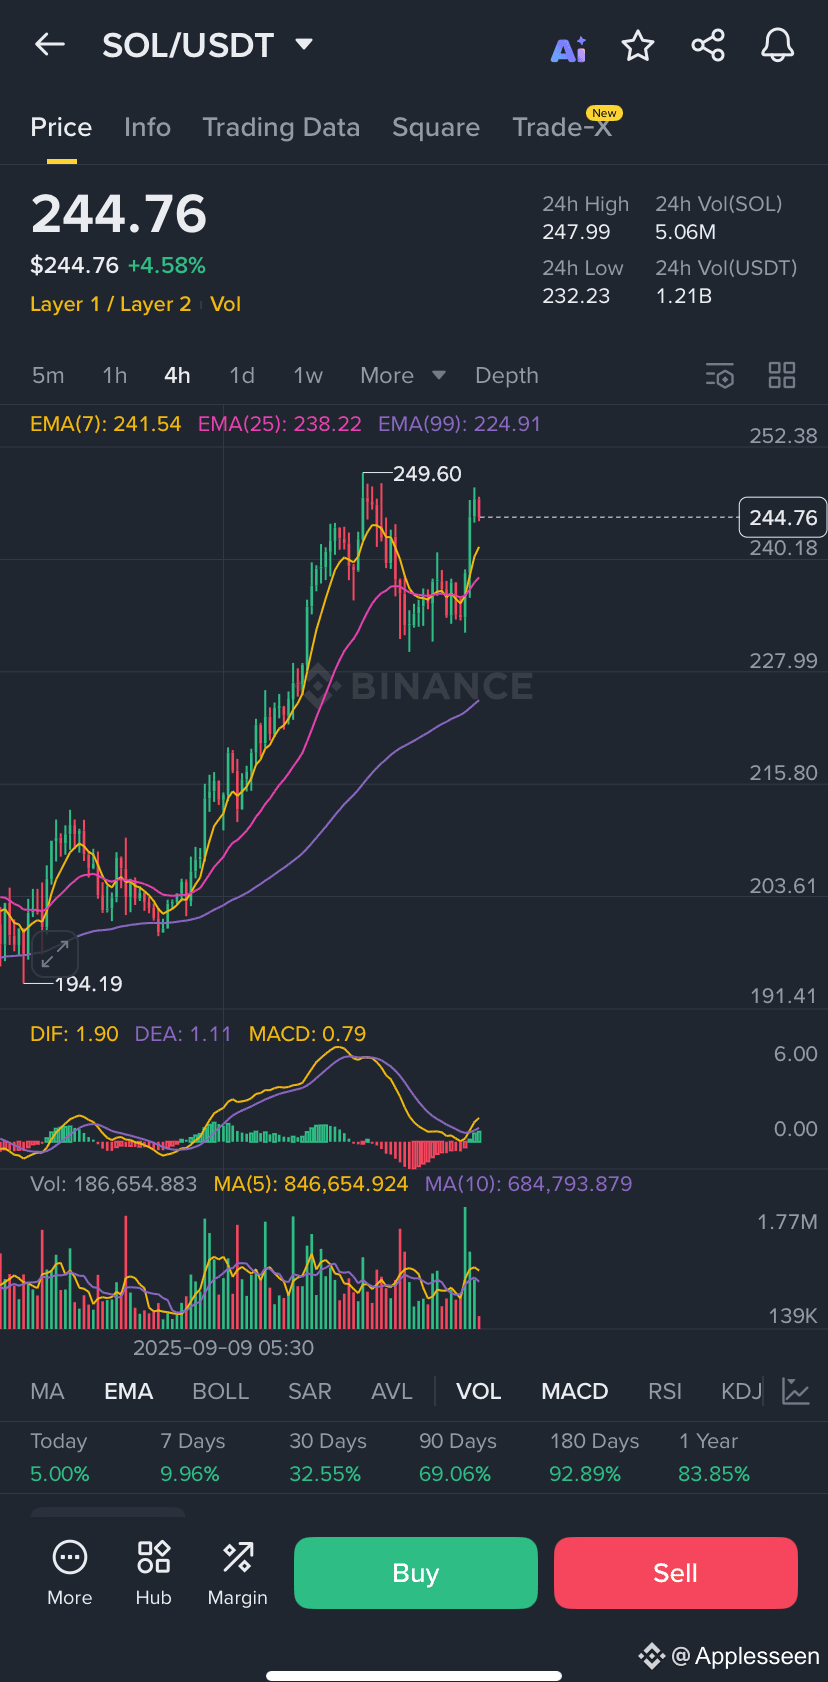Toggle the BOLL indicator

[x=220, y=1391]
